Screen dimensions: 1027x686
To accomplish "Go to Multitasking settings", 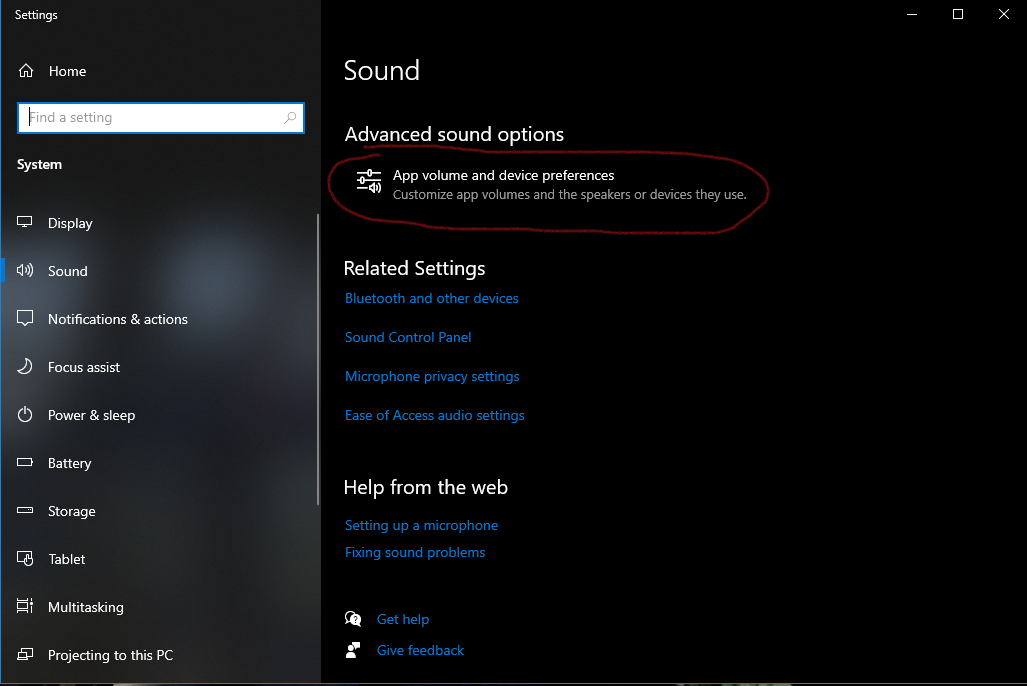I will [x=86, y=607].
